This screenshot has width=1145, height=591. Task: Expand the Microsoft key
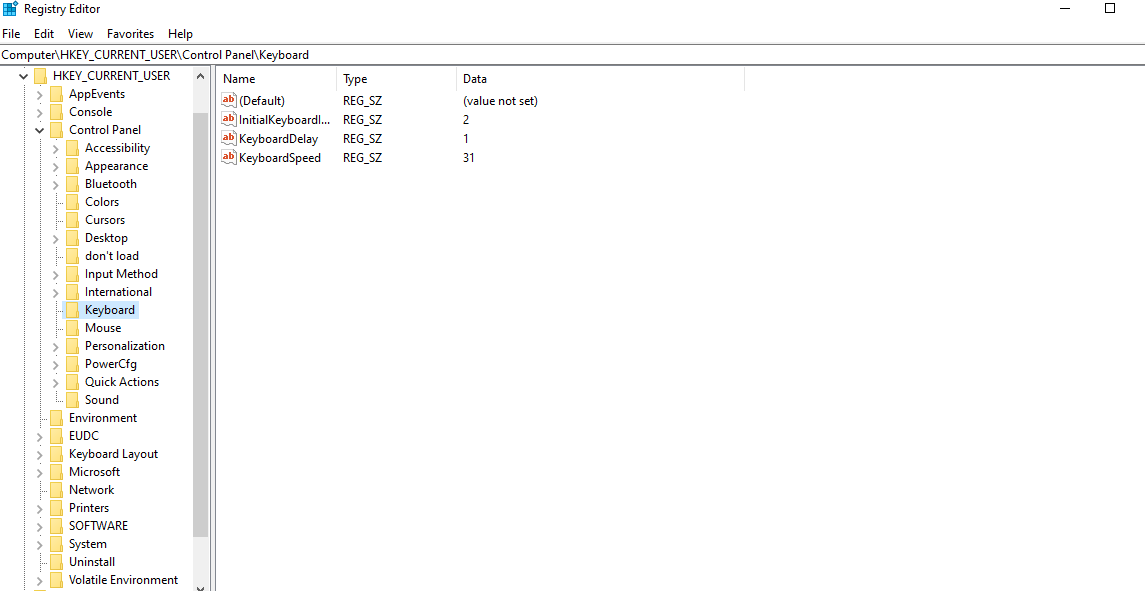click(39, 472)
